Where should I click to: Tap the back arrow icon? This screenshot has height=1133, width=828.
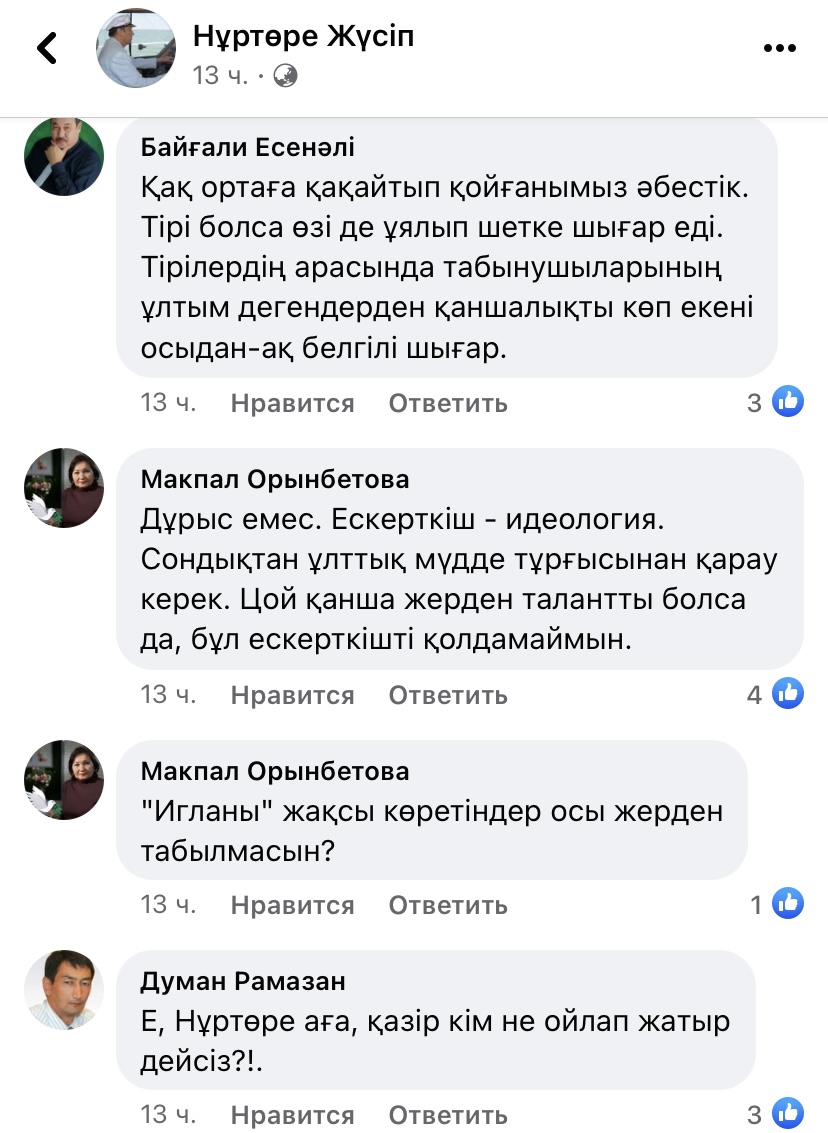point(47,48)
